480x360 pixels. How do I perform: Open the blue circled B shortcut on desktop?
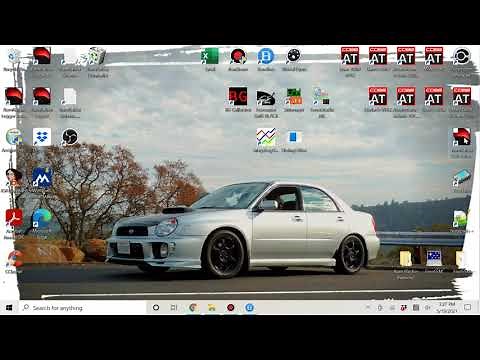tap(266, 57)
